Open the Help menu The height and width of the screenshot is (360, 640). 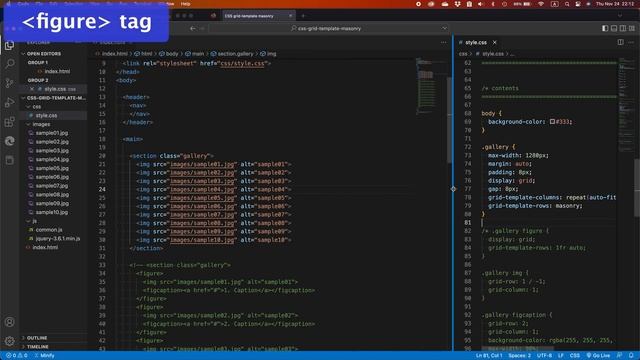(x=185, y=4)
